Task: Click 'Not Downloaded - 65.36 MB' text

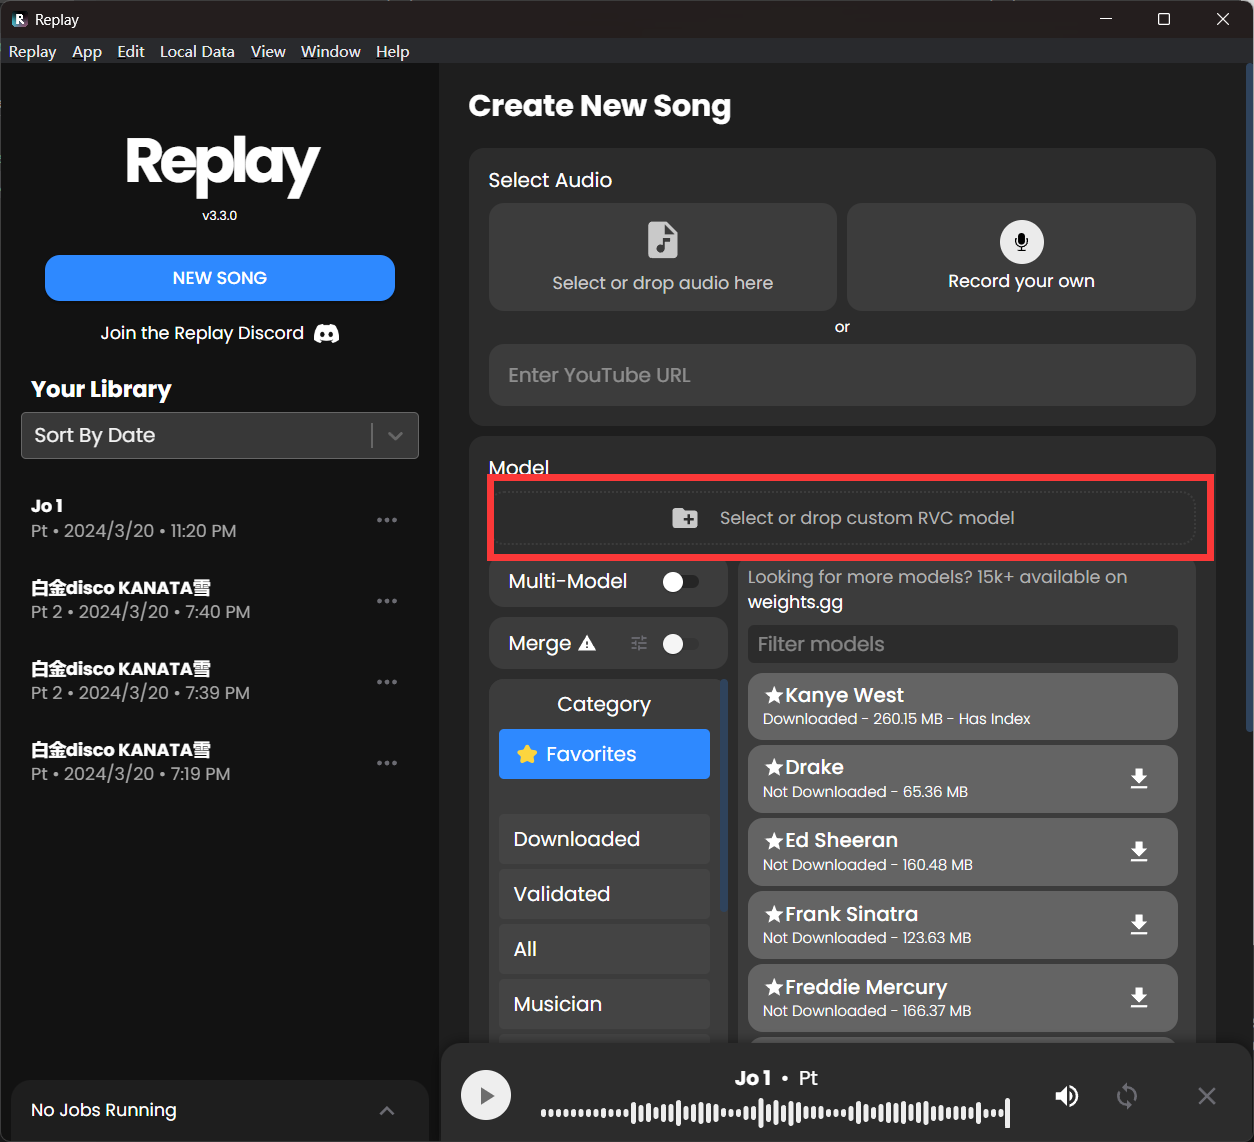Action: [865, 792]
